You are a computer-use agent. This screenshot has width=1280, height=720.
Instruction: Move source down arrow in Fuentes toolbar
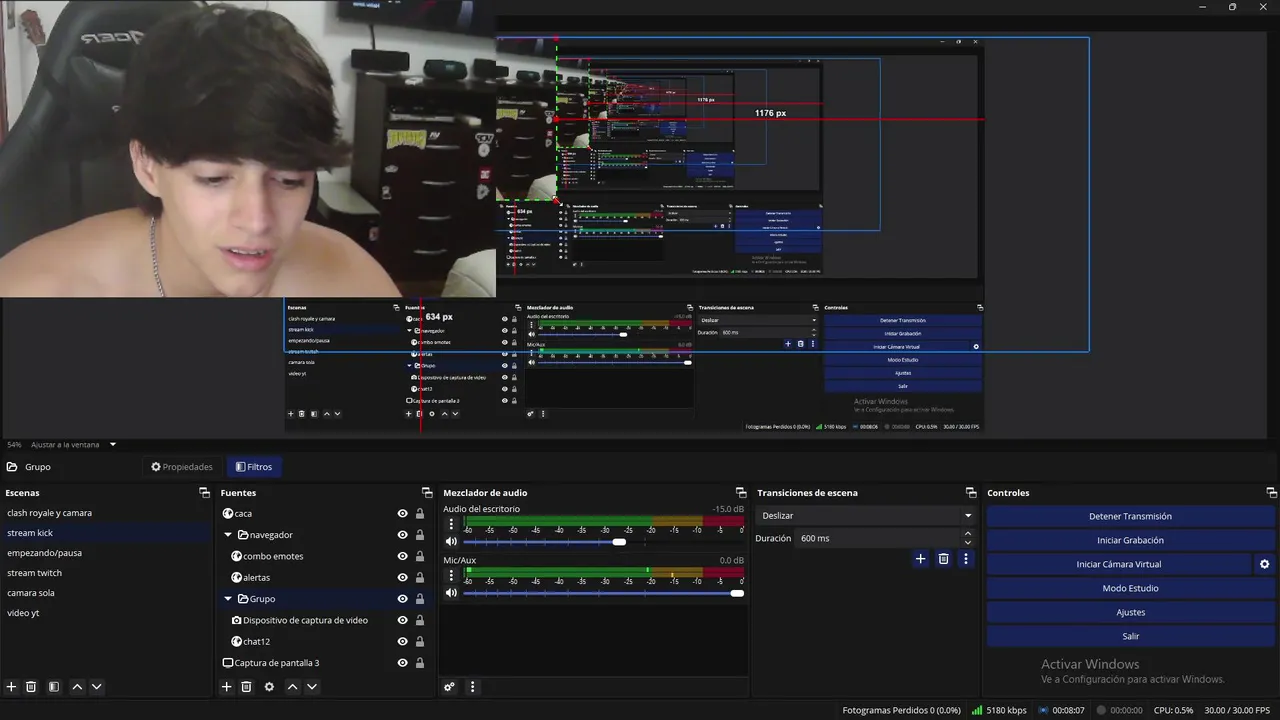pyautogui.click(x=311, y=687)
